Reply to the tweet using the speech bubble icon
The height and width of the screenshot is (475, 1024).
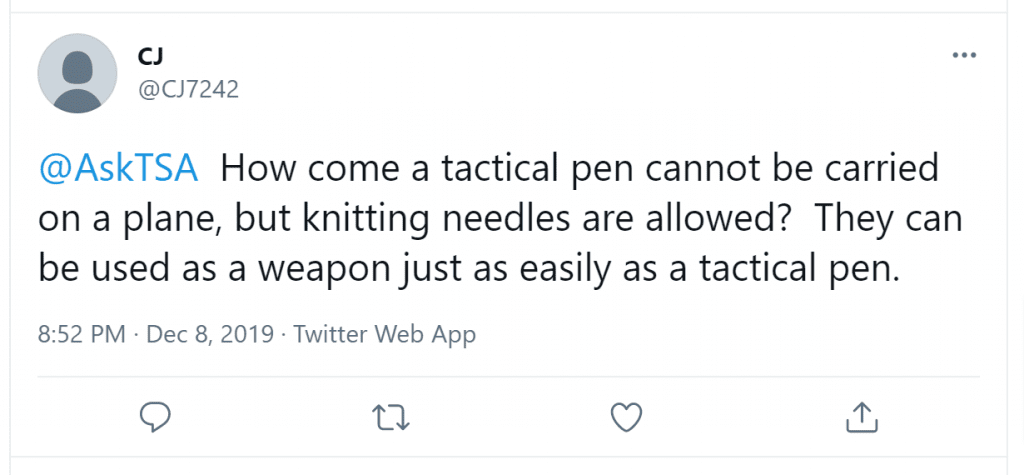point(155,417)
